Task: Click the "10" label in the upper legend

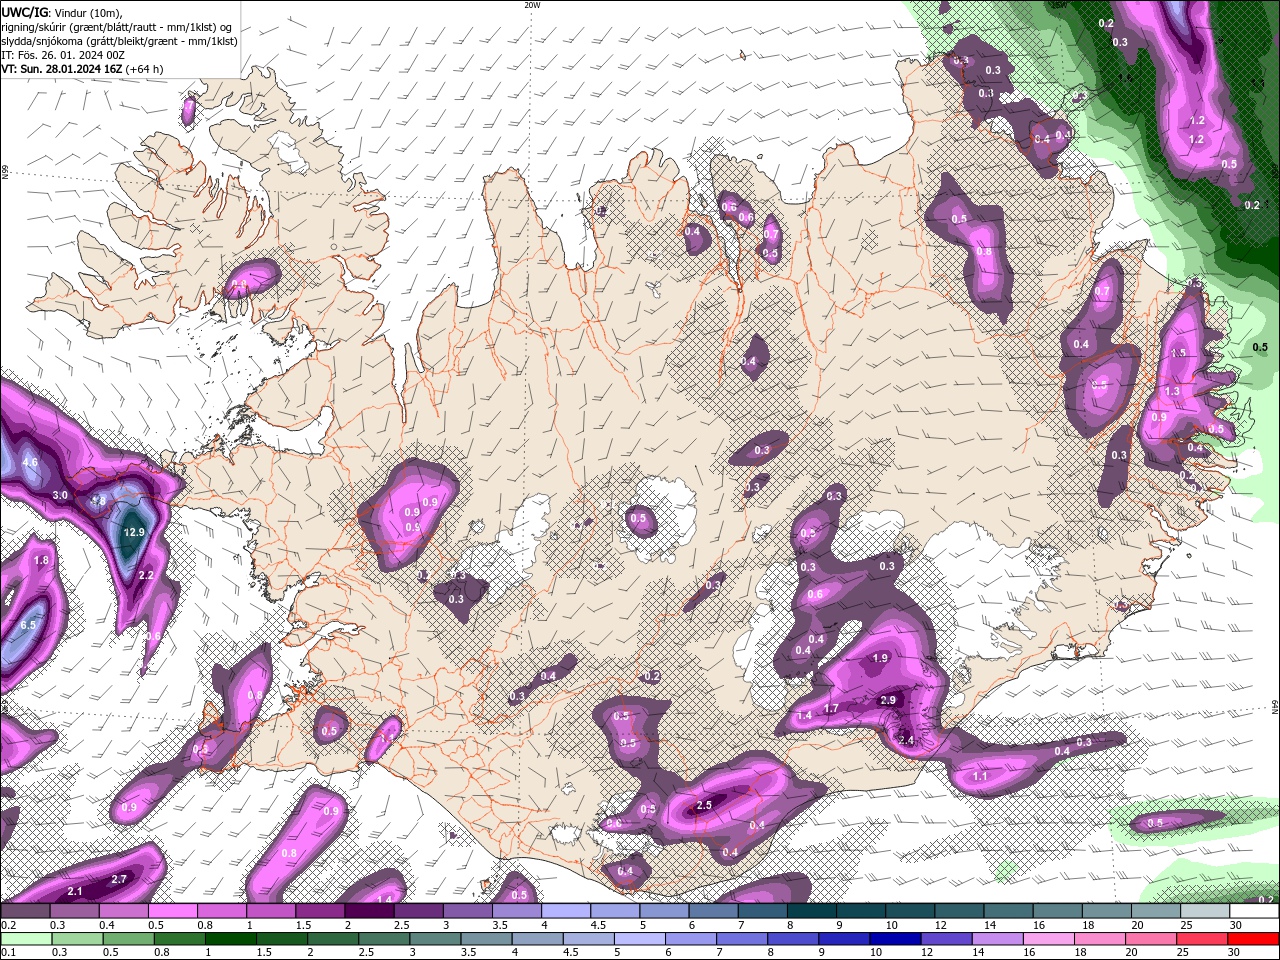Action: (890, 926)
